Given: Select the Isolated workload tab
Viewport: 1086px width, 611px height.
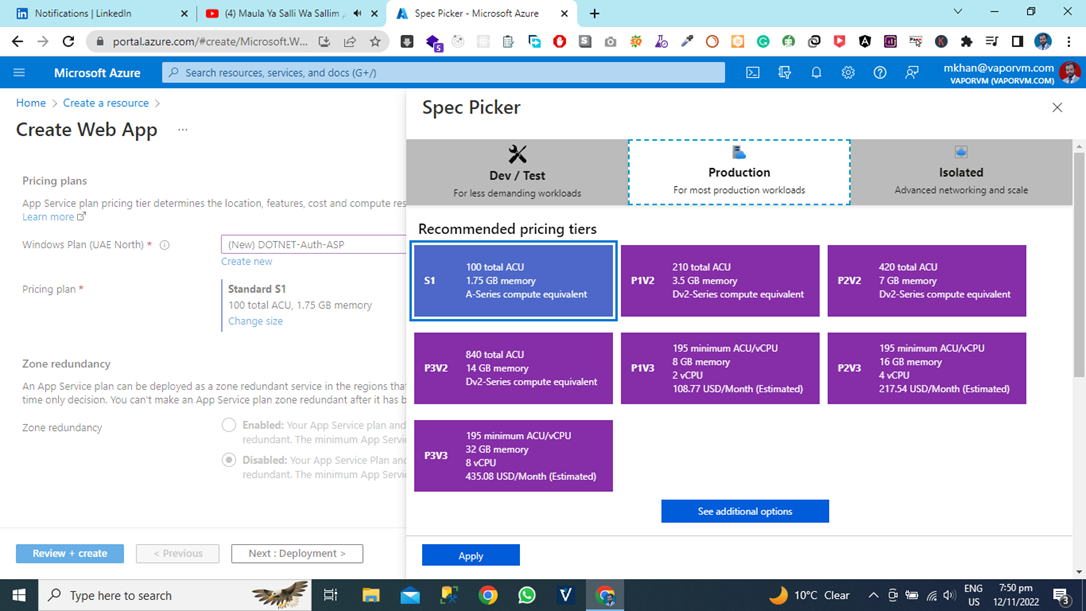Looking at the screenshot, I should (x=960, y=172).
